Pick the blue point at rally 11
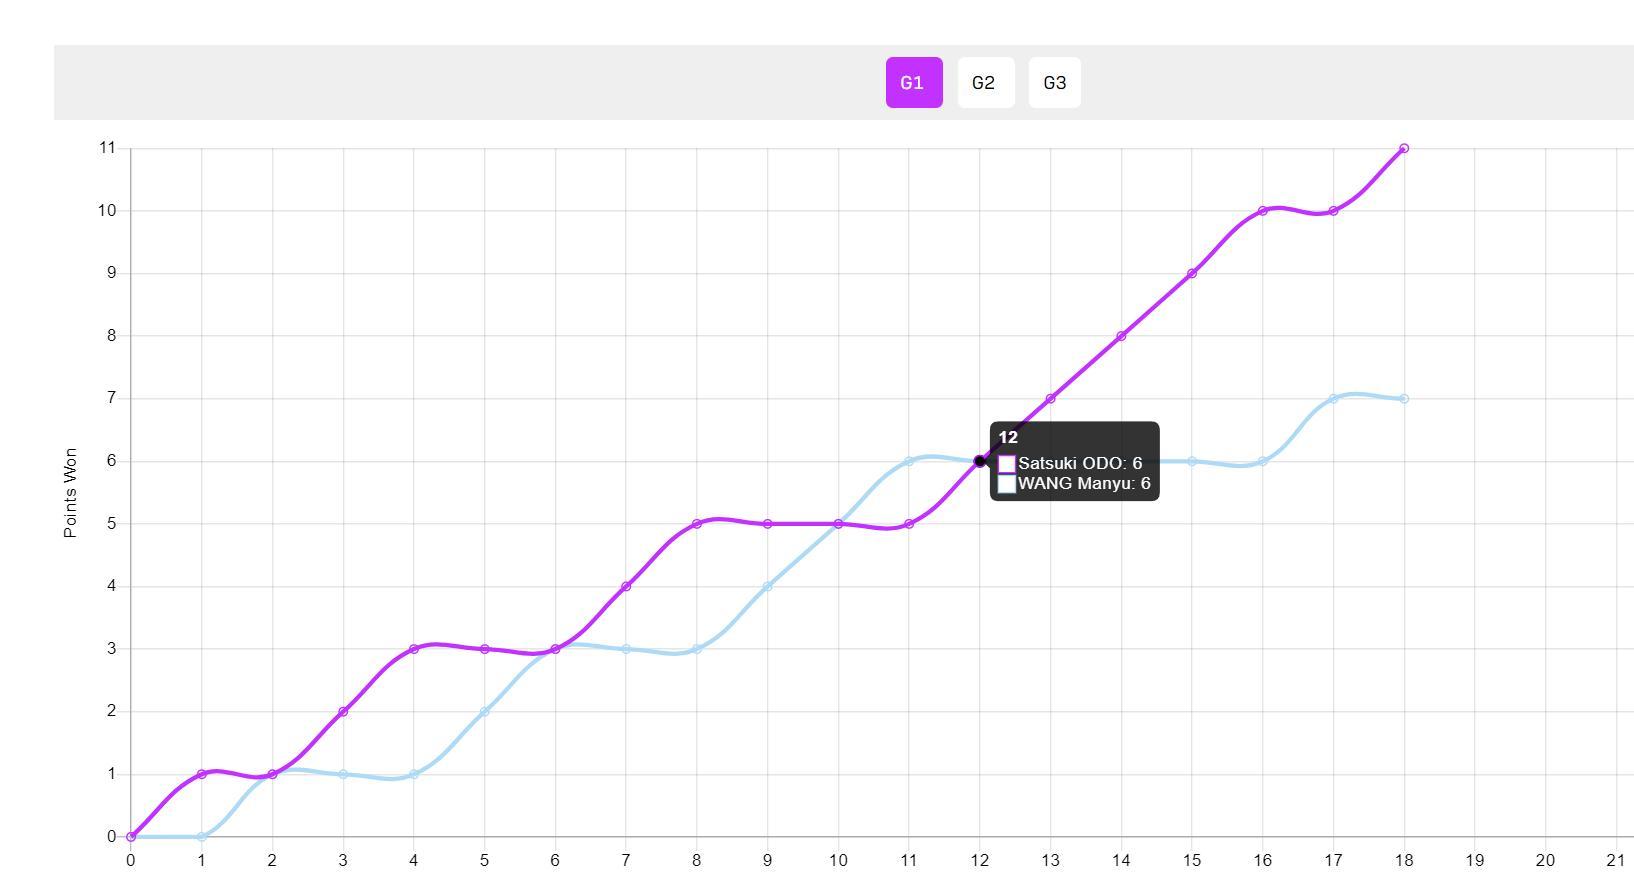Viewport: 1634px width, 876px height. 909,461
